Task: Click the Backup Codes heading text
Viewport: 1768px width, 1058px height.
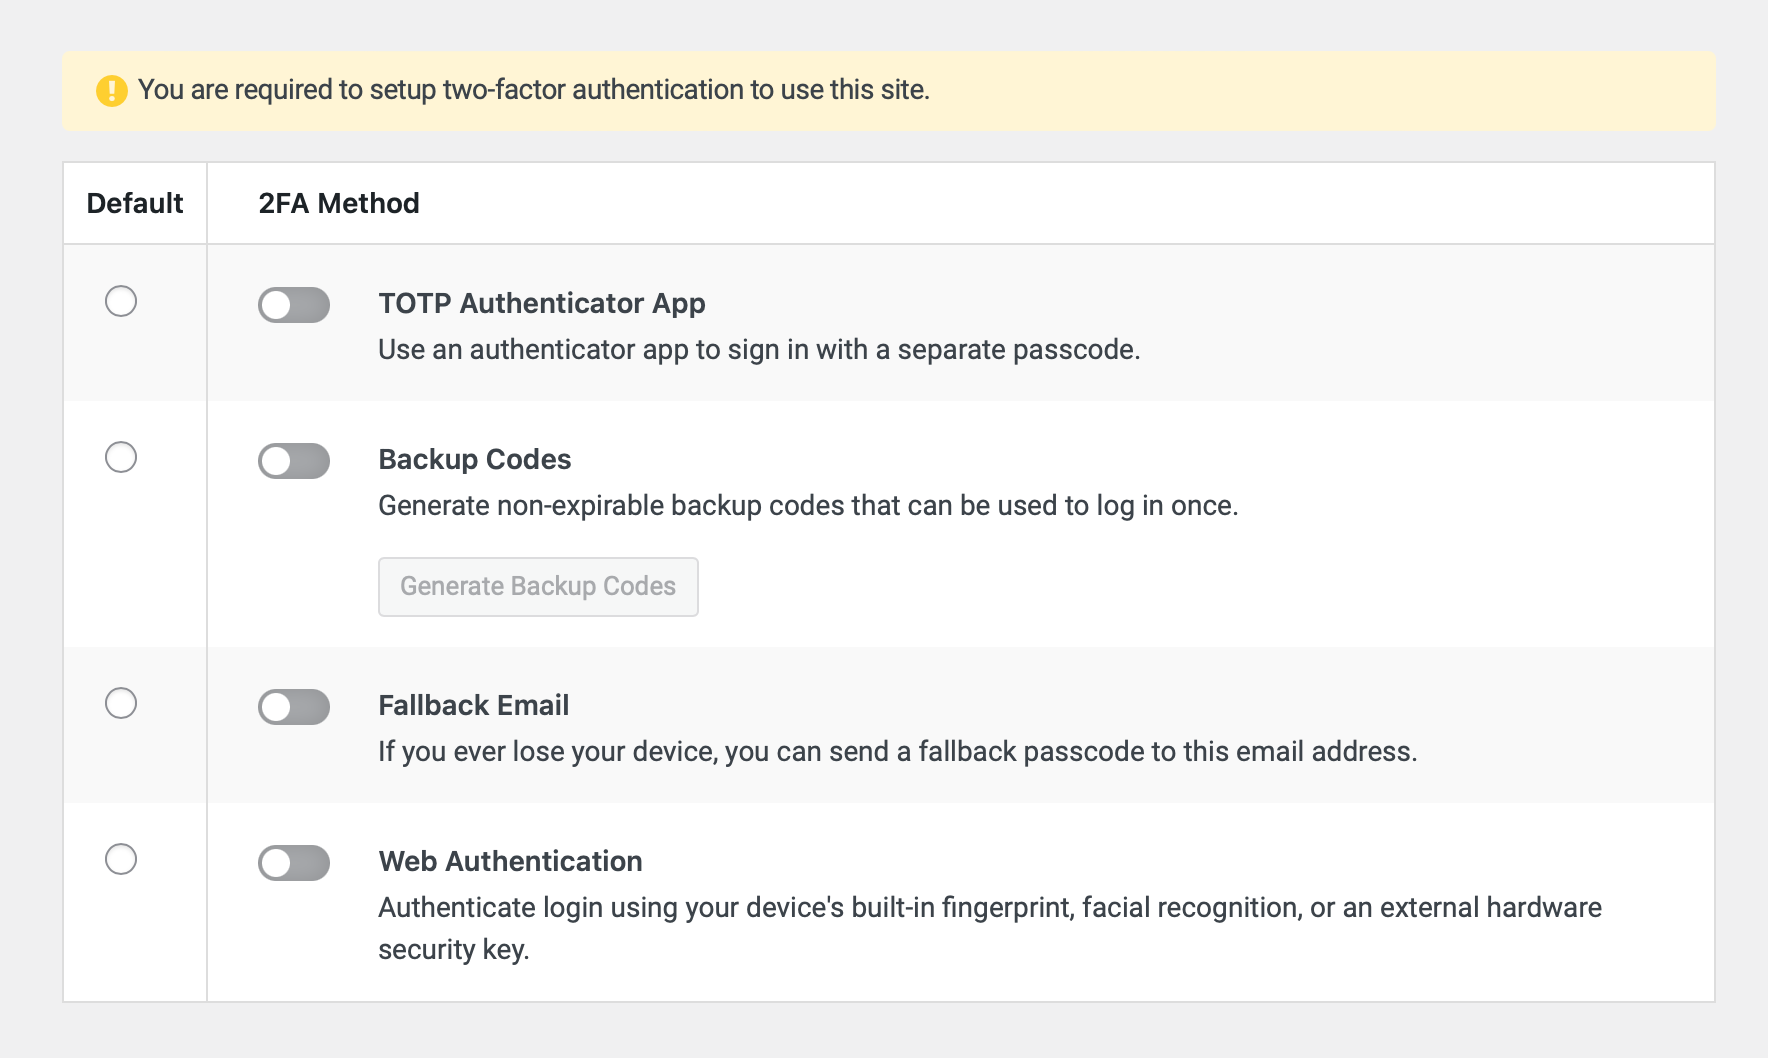Action: point(474,459)
